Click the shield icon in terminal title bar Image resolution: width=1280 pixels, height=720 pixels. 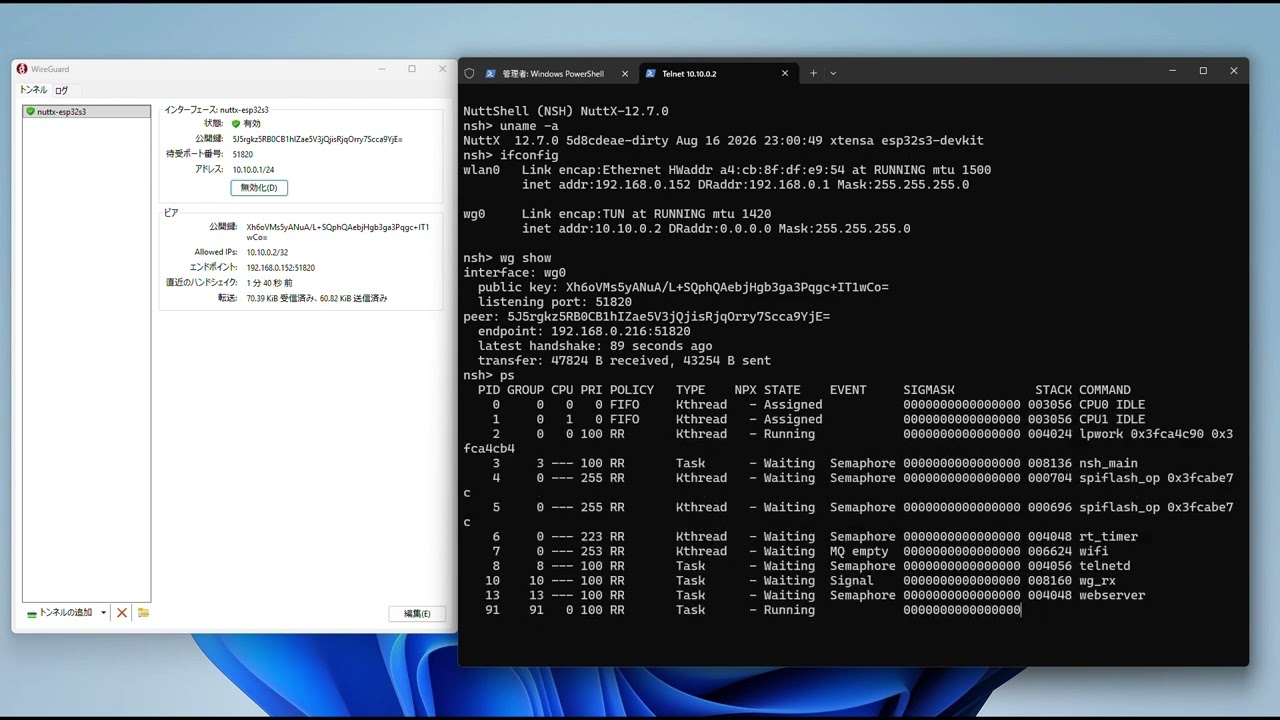469,73
